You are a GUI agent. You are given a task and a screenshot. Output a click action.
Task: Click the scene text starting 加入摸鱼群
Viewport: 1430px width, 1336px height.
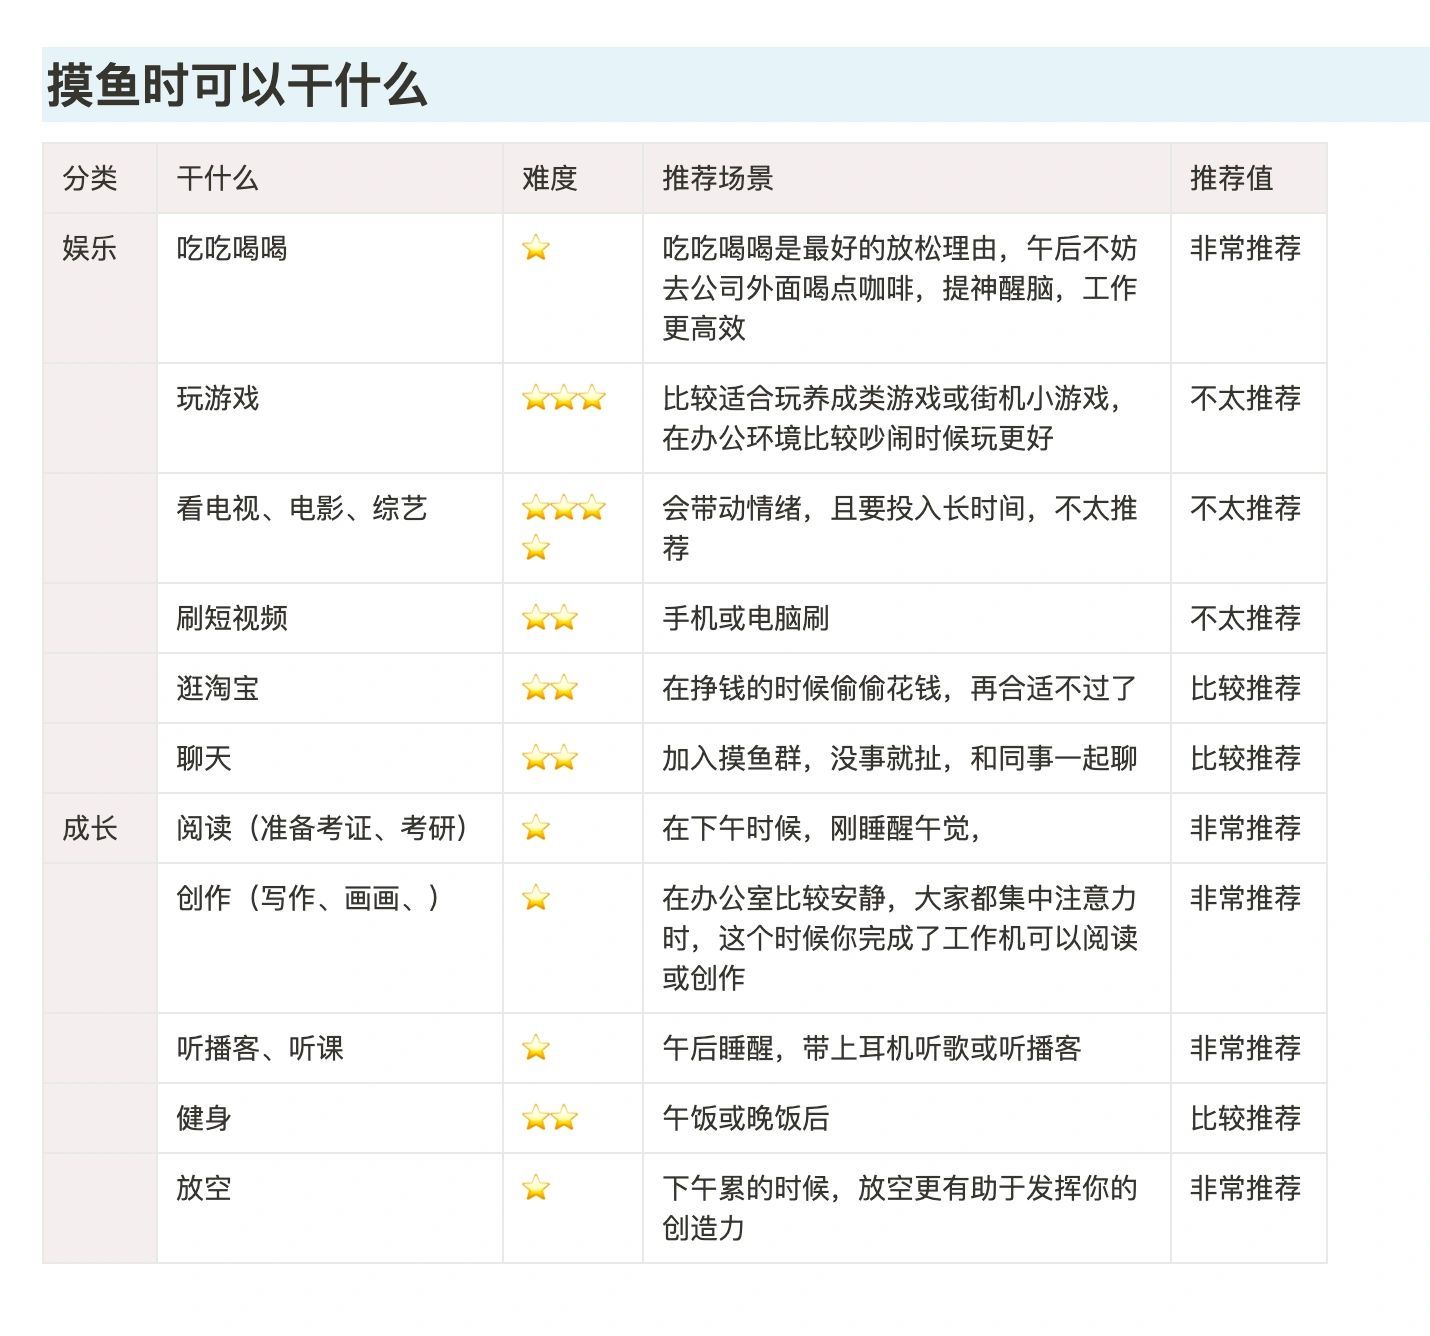[x=900, y=758]
